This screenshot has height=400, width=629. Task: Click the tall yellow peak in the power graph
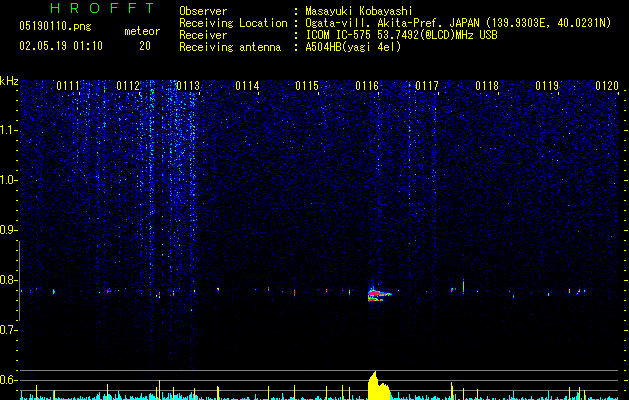[x=378, y=385]
